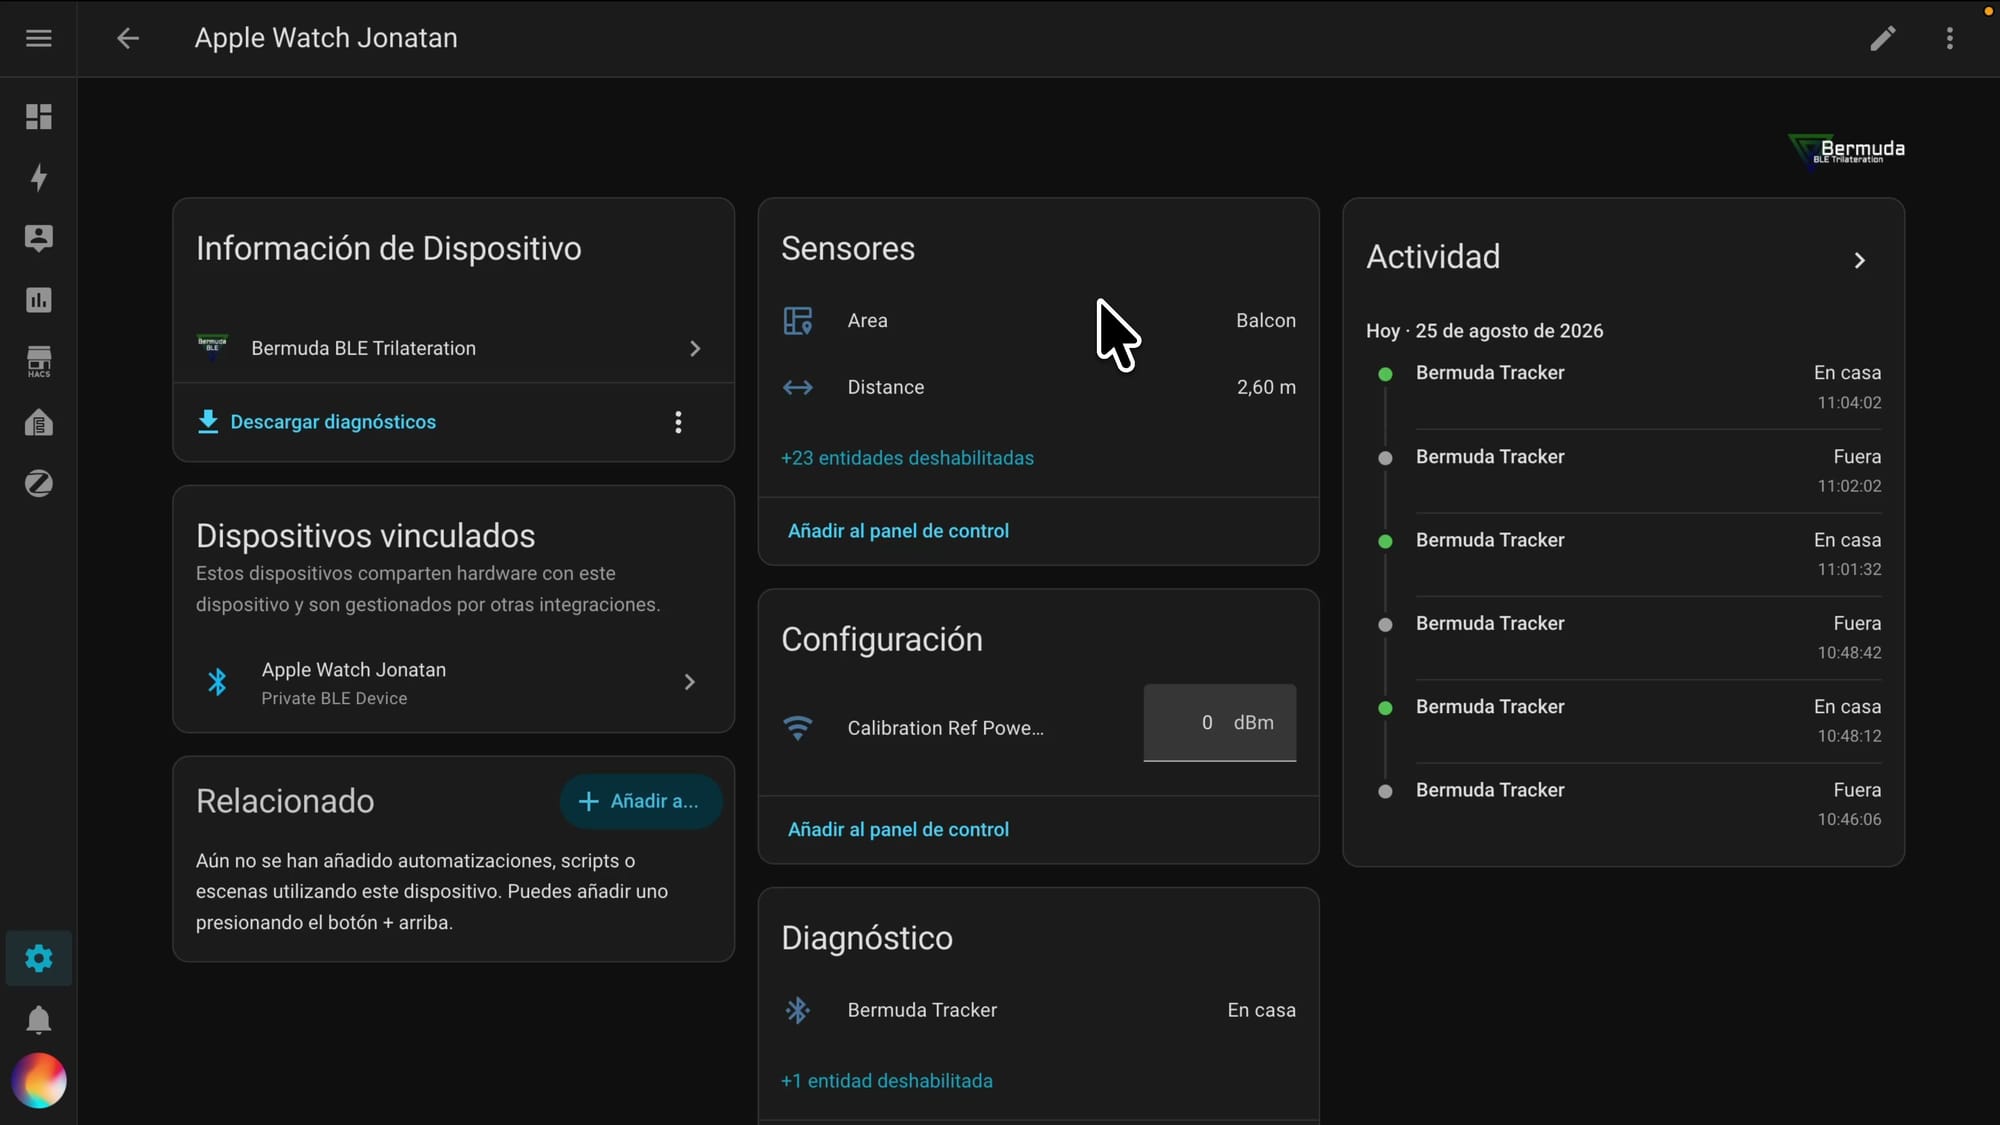This screenshot has height=1125, width=2000.
Task: Open Bermuda Tracker activity entry at 11:04:02
Action: pyautogui.click(x=1624, y=387)
